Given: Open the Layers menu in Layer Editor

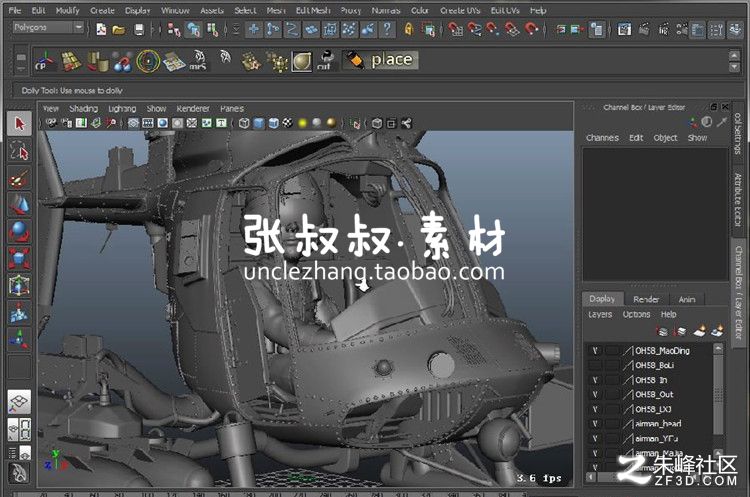Looking at the screenshot, I should tap(600, 314).
